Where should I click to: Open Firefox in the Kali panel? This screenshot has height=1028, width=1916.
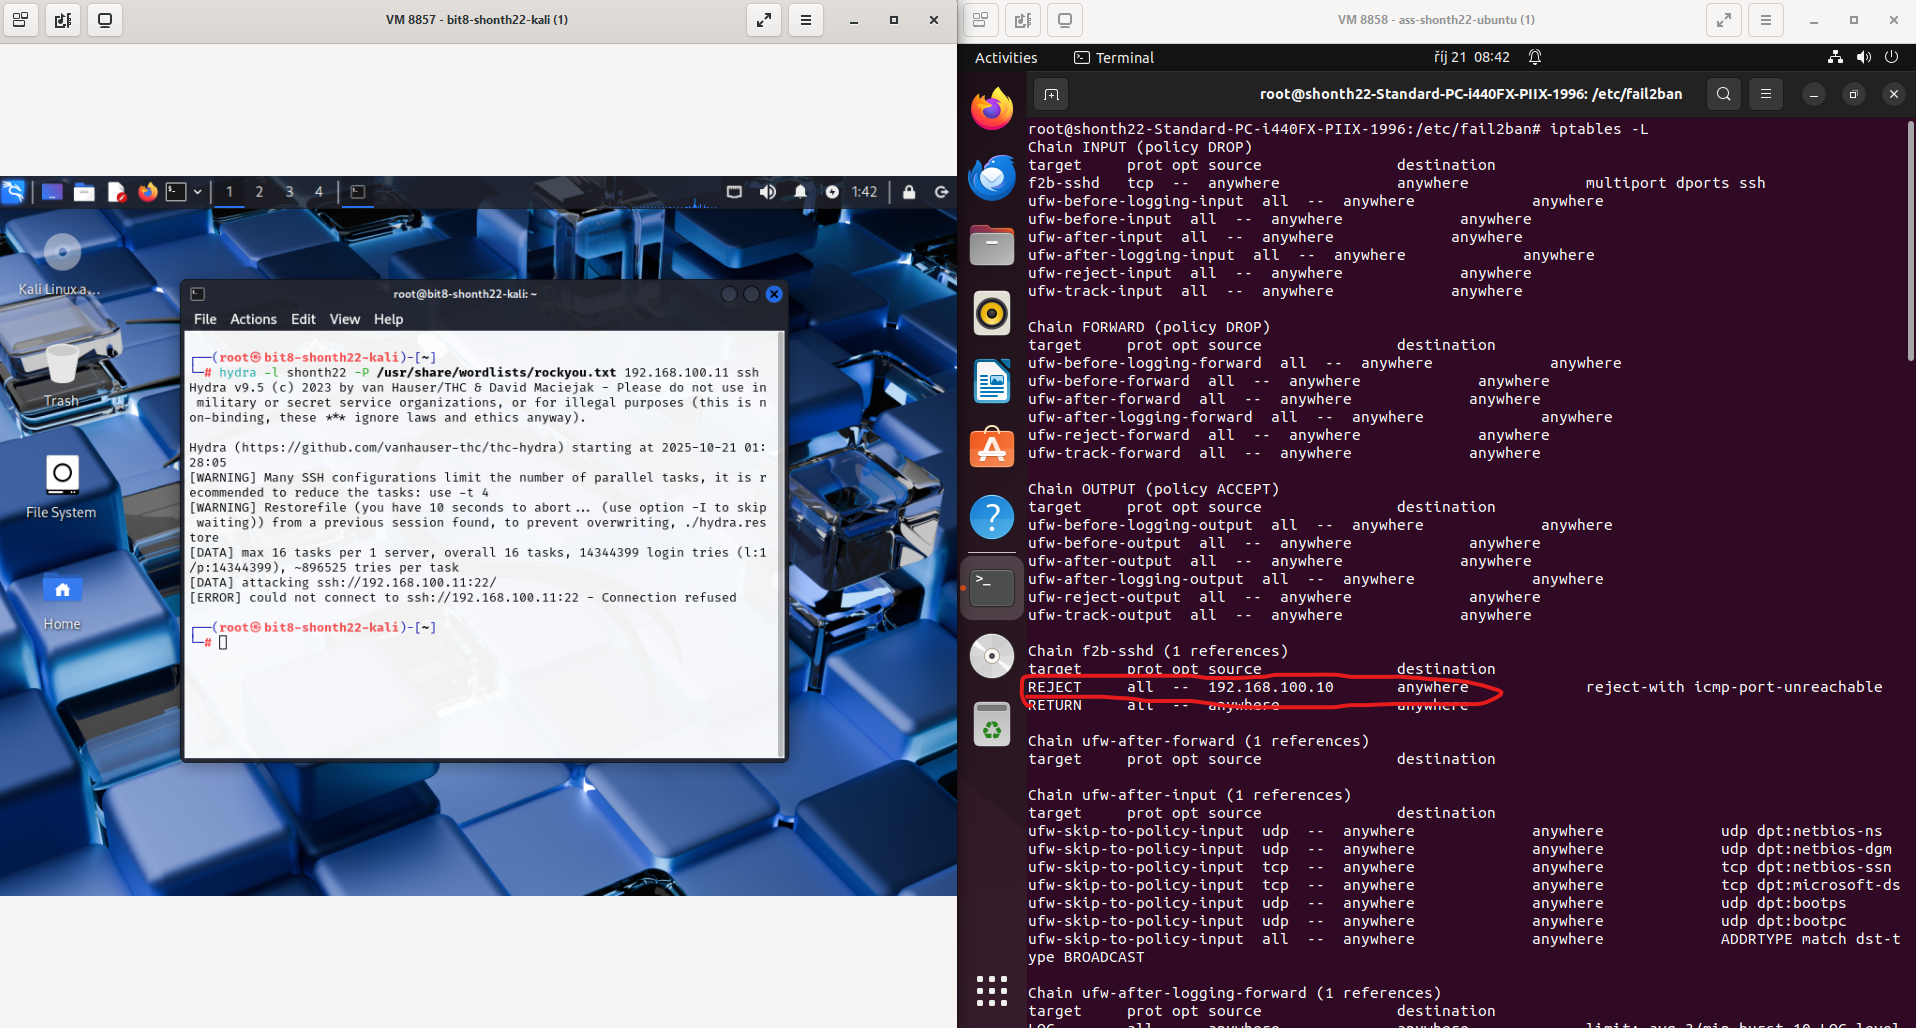click(148, 192)
